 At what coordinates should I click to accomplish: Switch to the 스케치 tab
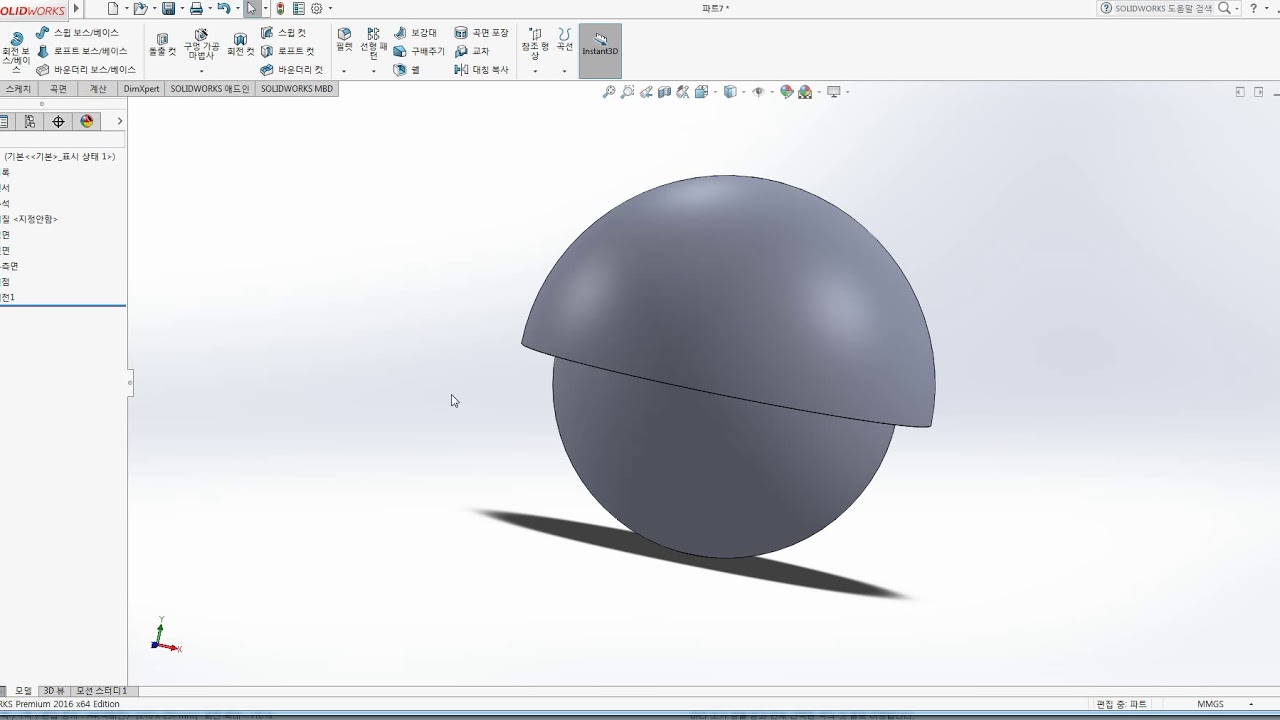[18, 89]
